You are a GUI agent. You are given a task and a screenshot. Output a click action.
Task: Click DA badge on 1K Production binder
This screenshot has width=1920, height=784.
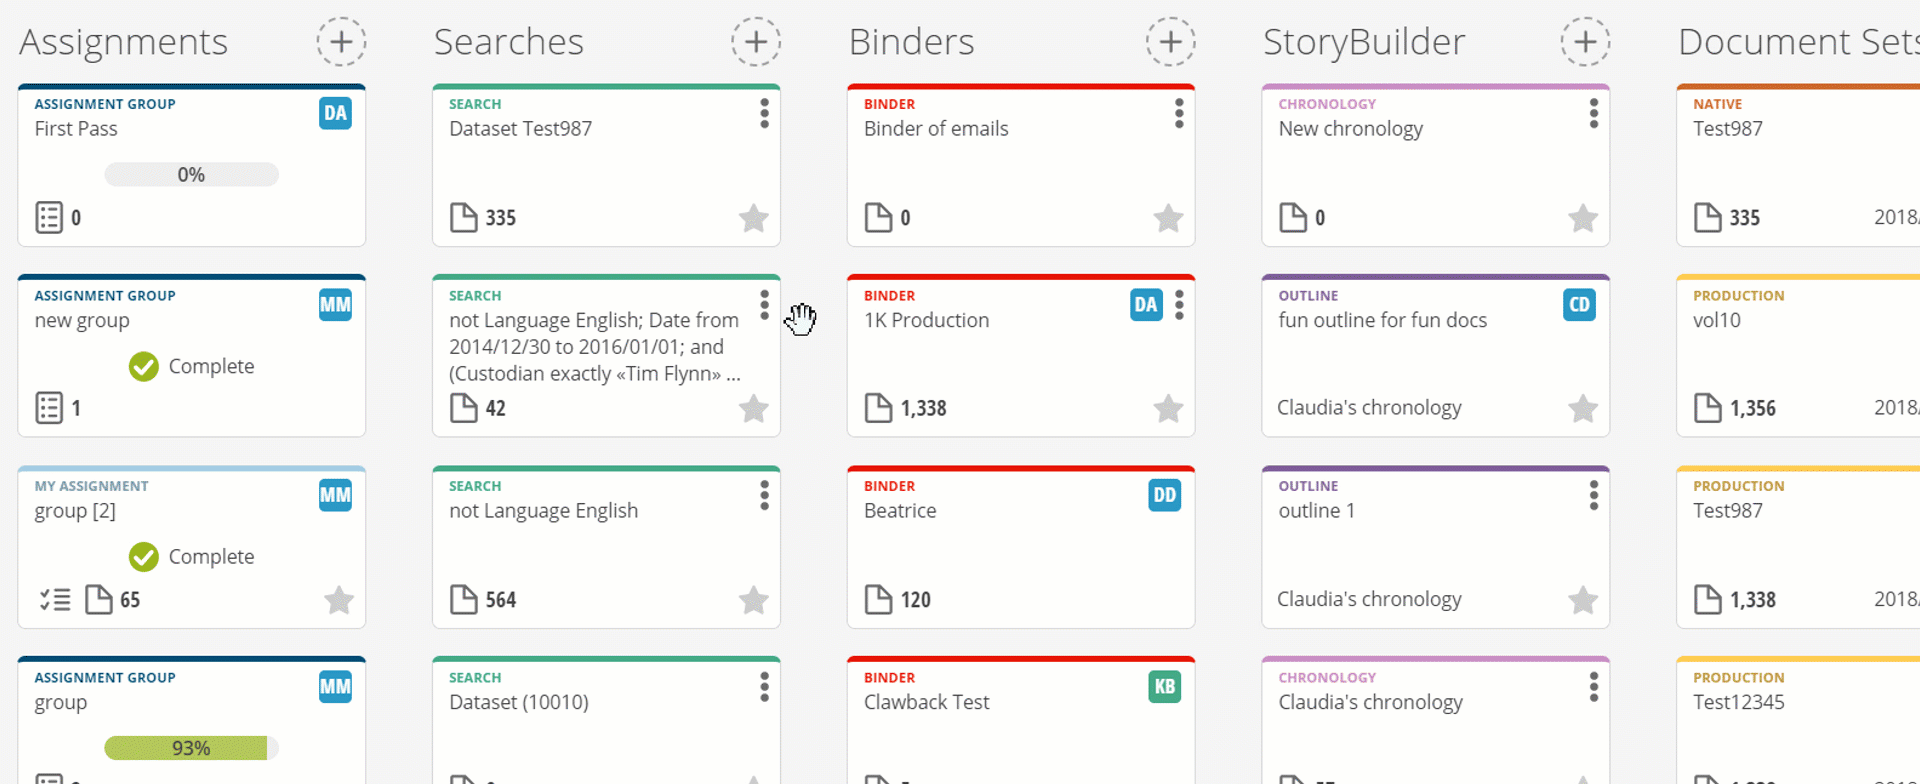pyautogui.click(x=1146, y=305)
